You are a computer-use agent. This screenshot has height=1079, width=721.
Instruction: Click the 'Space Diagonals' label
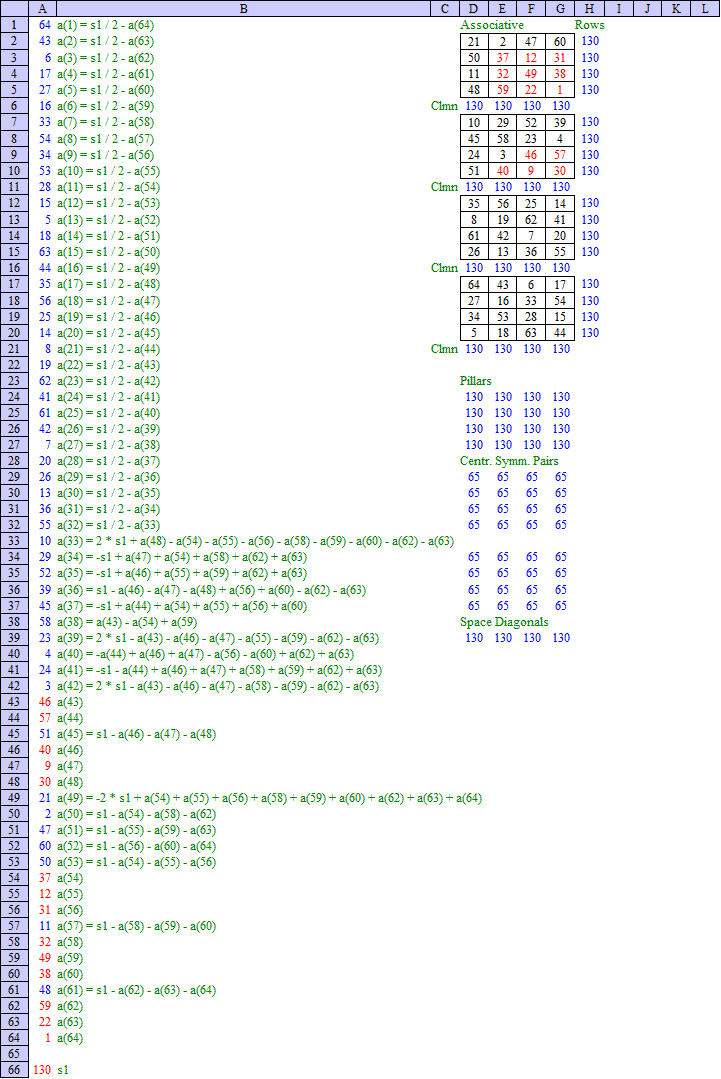point(504,622)
